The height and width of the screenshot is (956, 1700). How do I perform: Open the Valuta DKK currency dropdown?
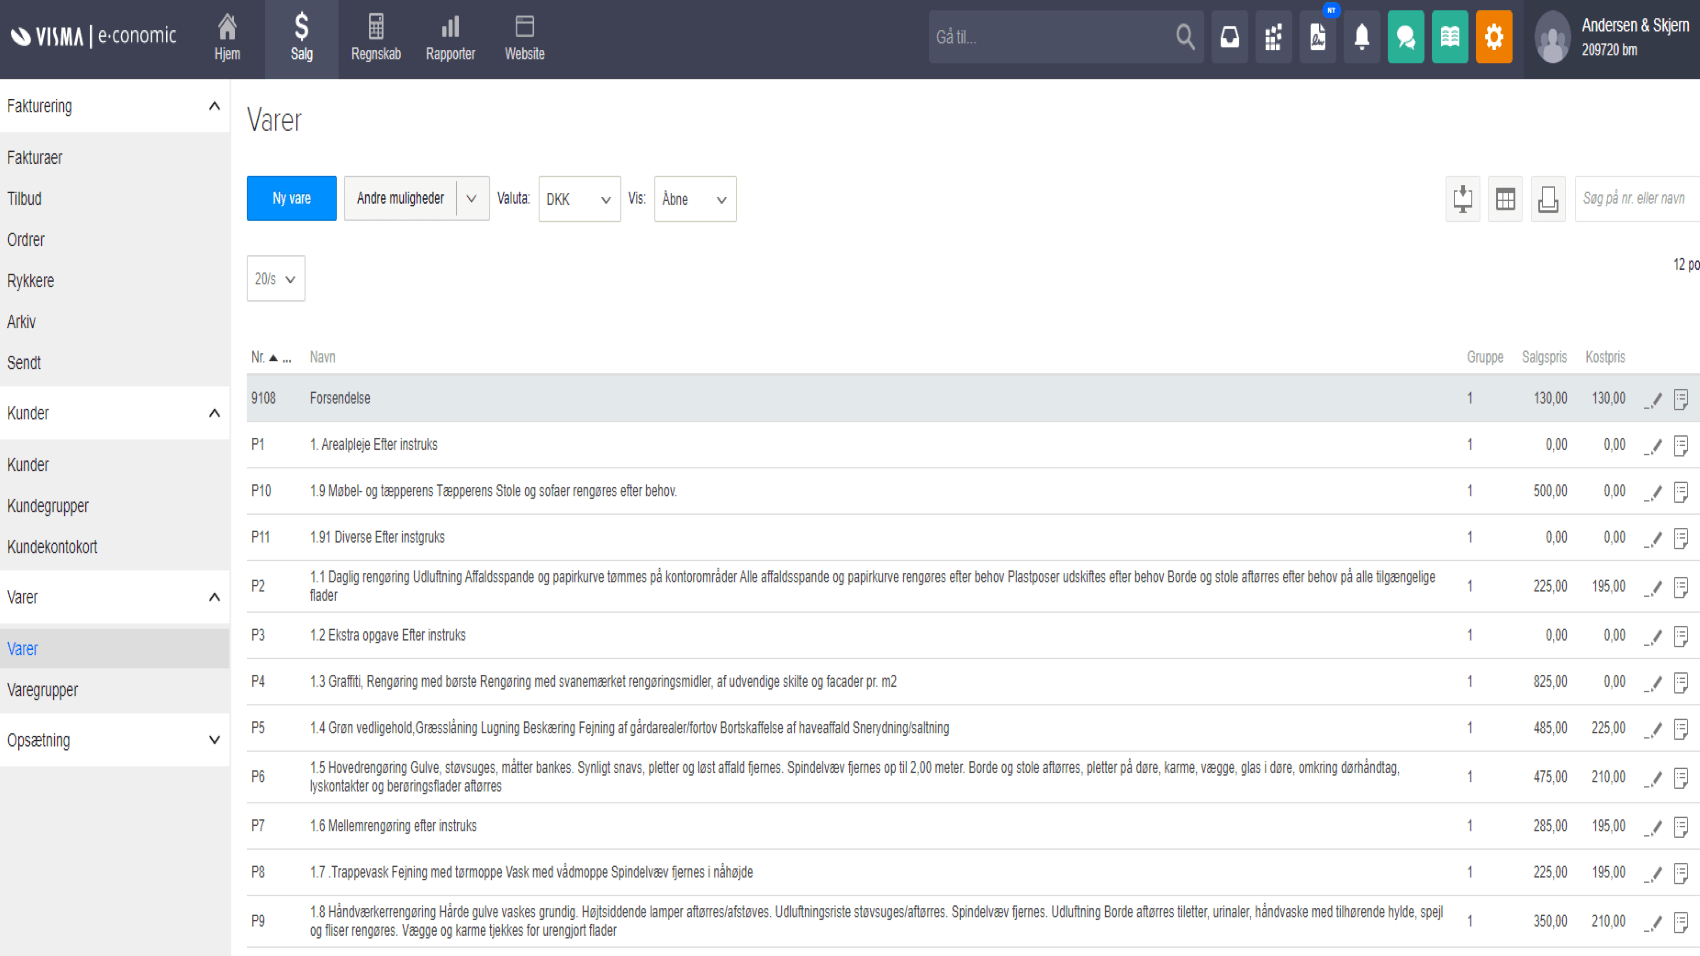579,199
